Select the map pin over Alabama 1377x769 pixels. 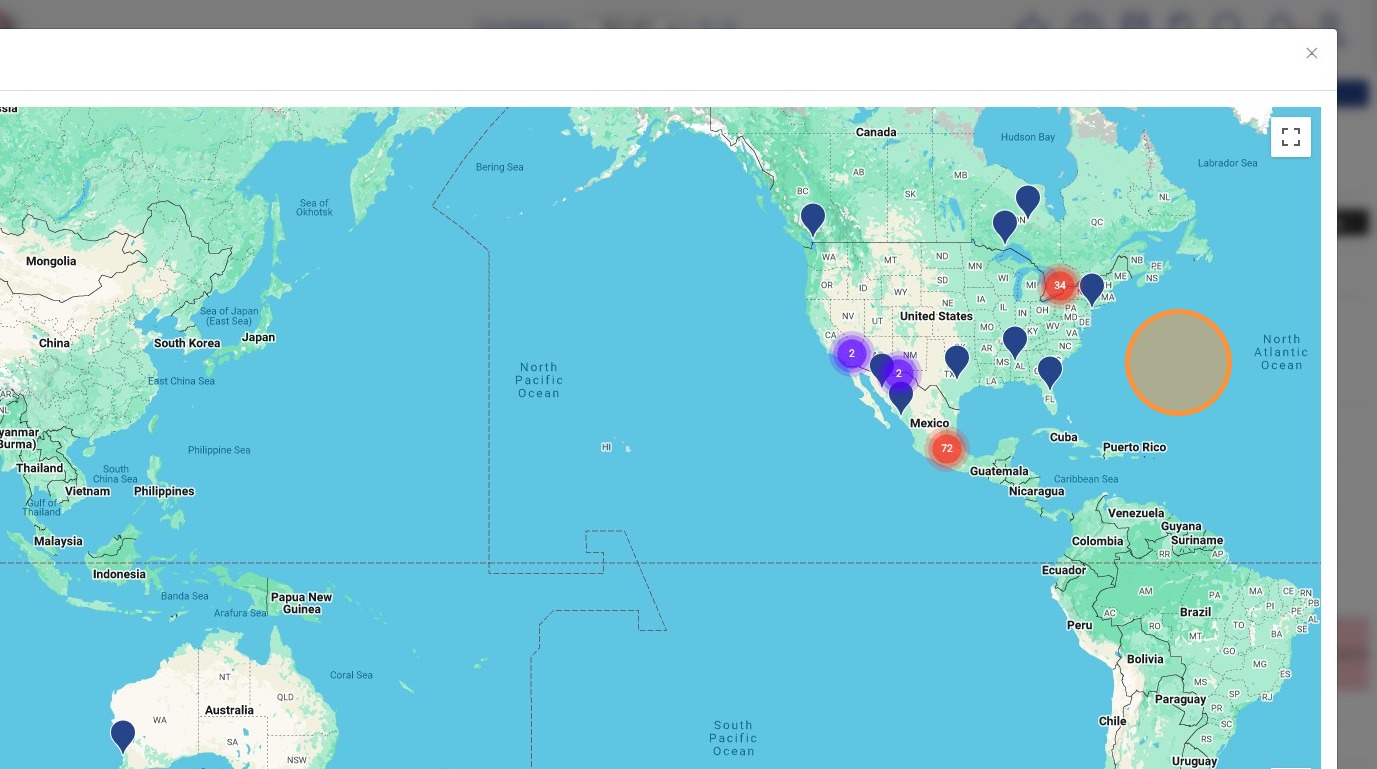pos(1015,343)
